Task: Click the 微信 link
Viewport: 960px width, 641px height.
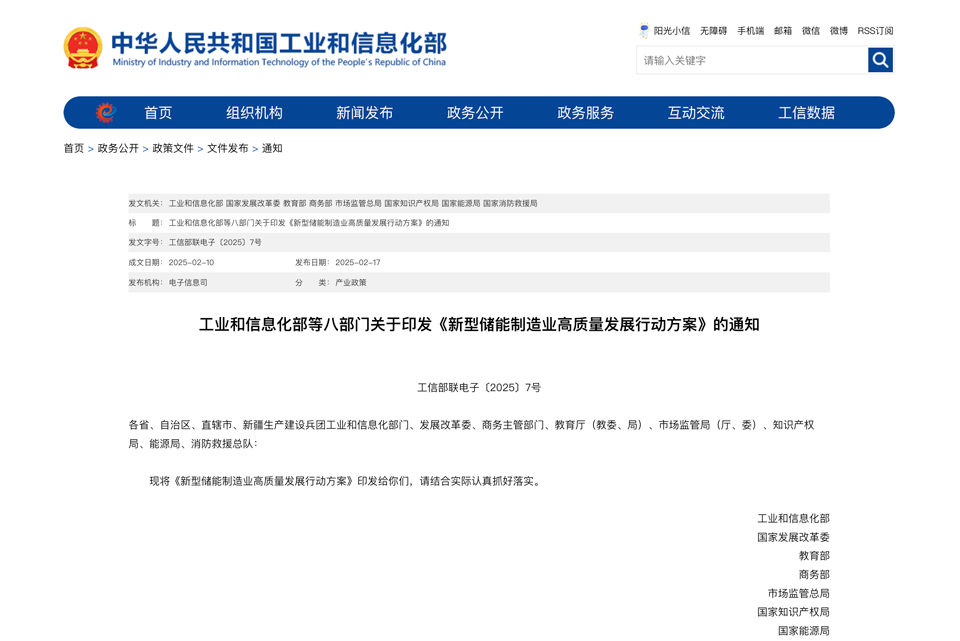Action: coord(811,31)
